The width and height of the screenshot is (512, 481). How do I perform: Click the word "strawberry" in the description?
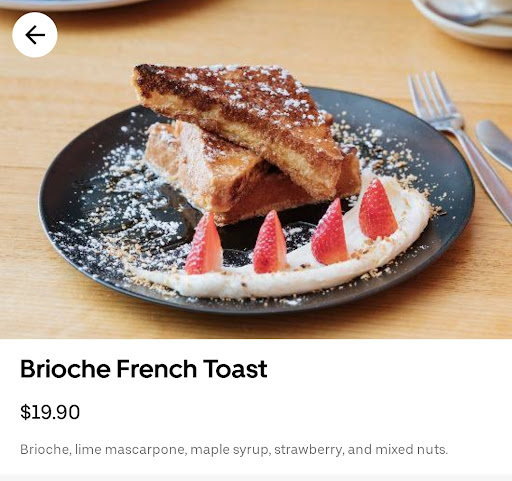(x=307, y=450)
